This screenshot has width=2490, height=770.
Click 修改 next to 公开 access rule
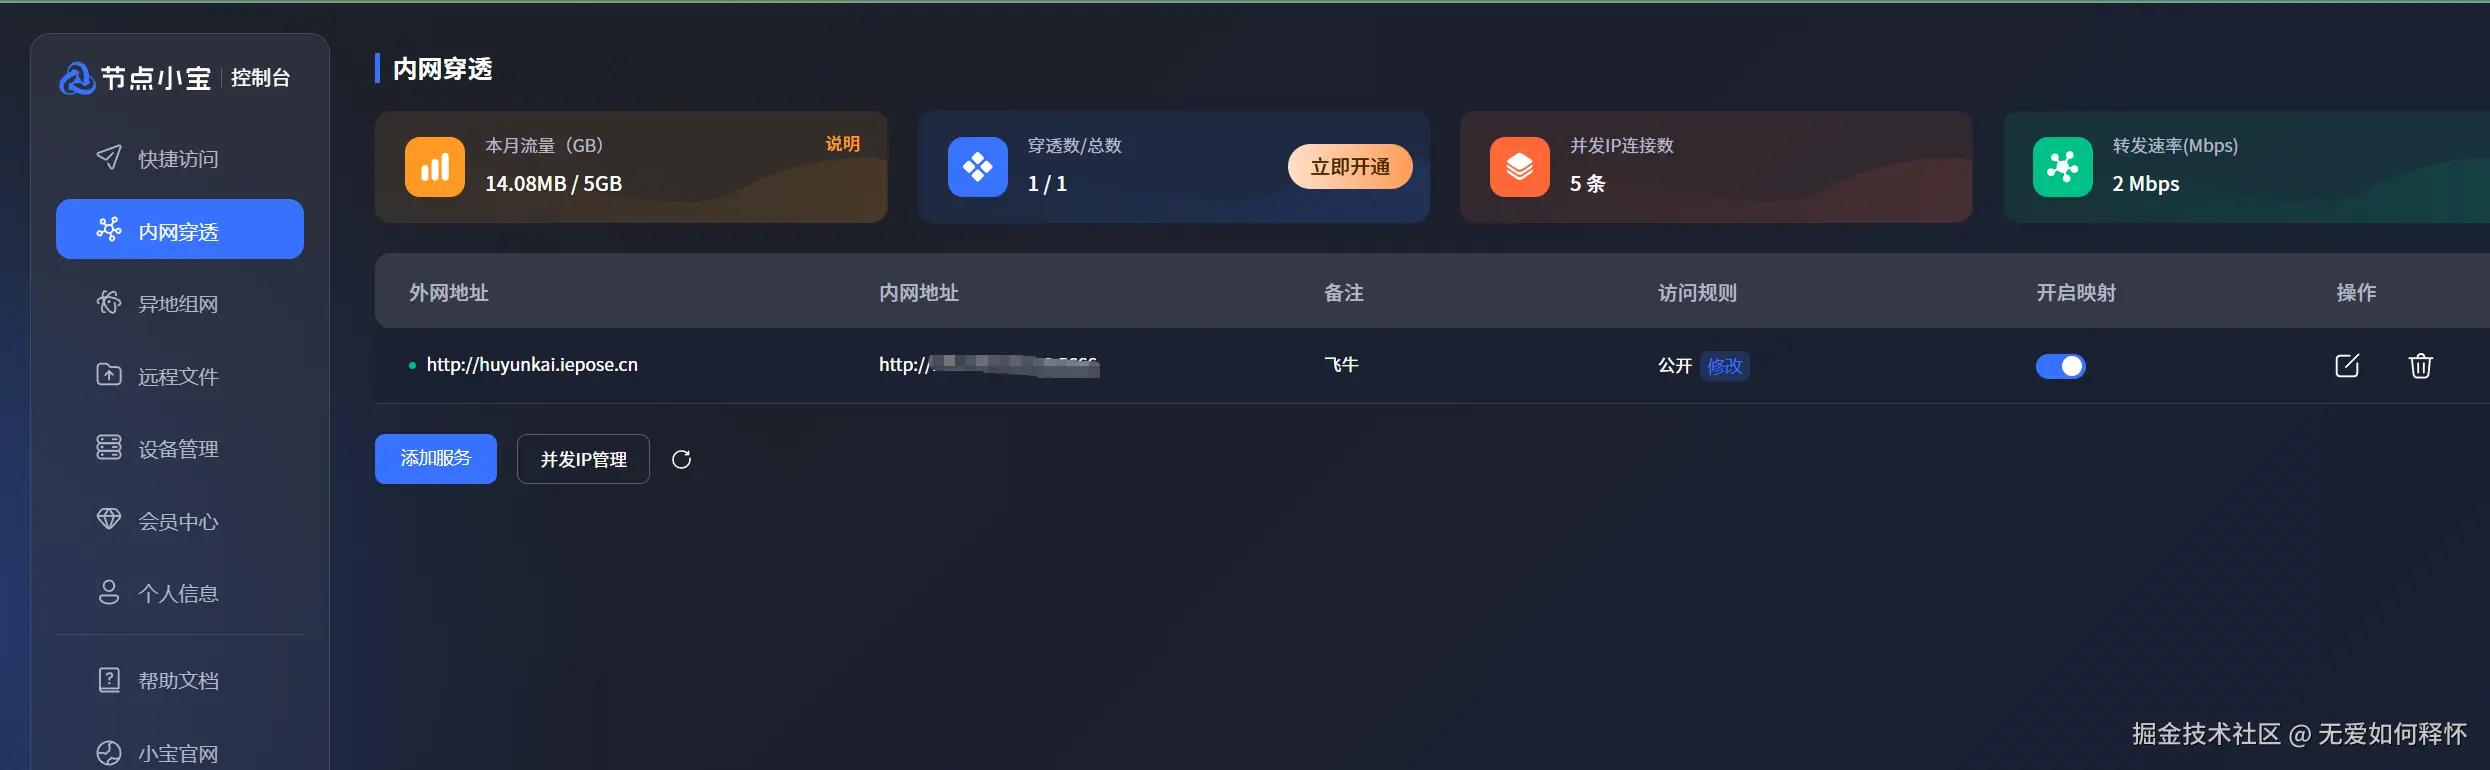pos(1725,366)
